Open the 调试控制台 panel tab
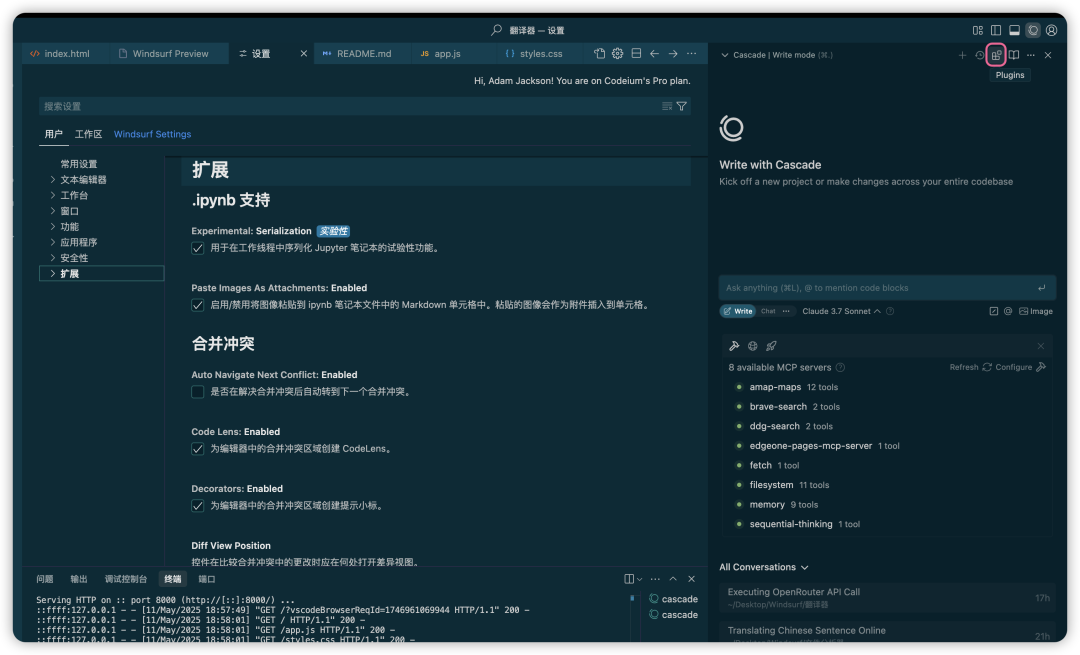Image resolution: width=1080 pixels, height=655 pixels. (126, 579)
